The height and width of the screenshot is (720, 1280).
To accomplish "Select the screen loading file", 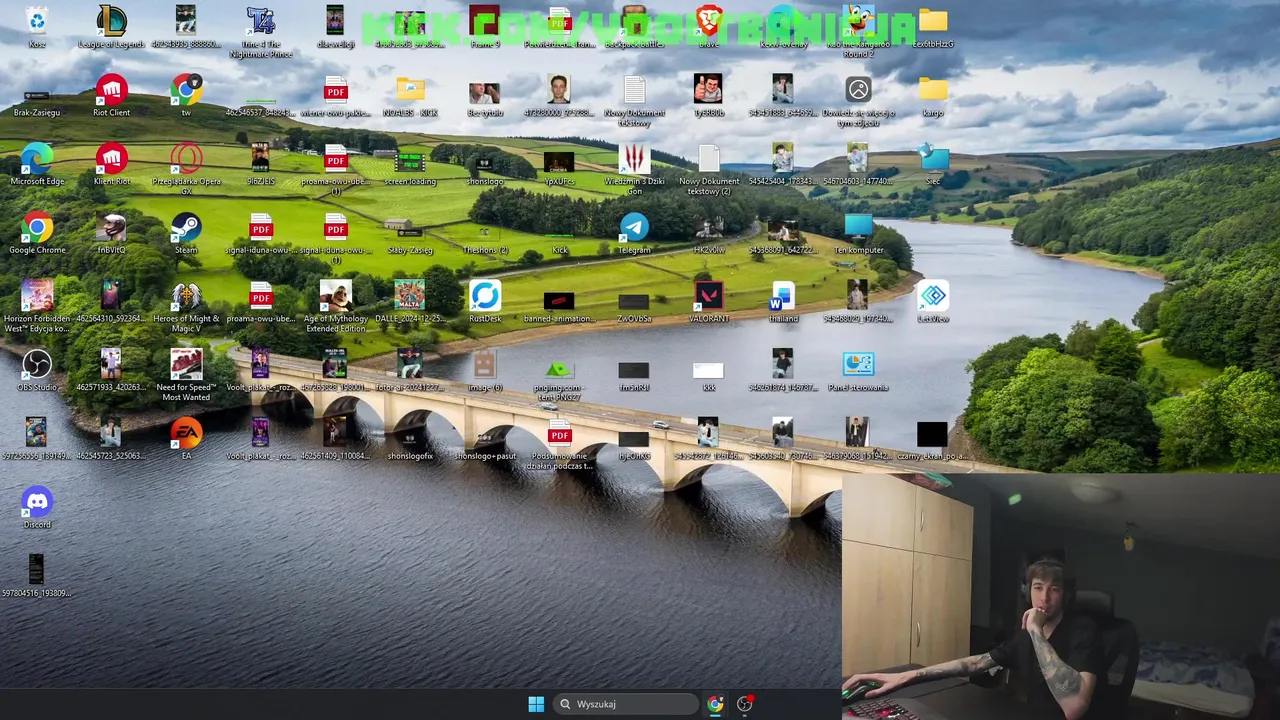I will [410, 164].
